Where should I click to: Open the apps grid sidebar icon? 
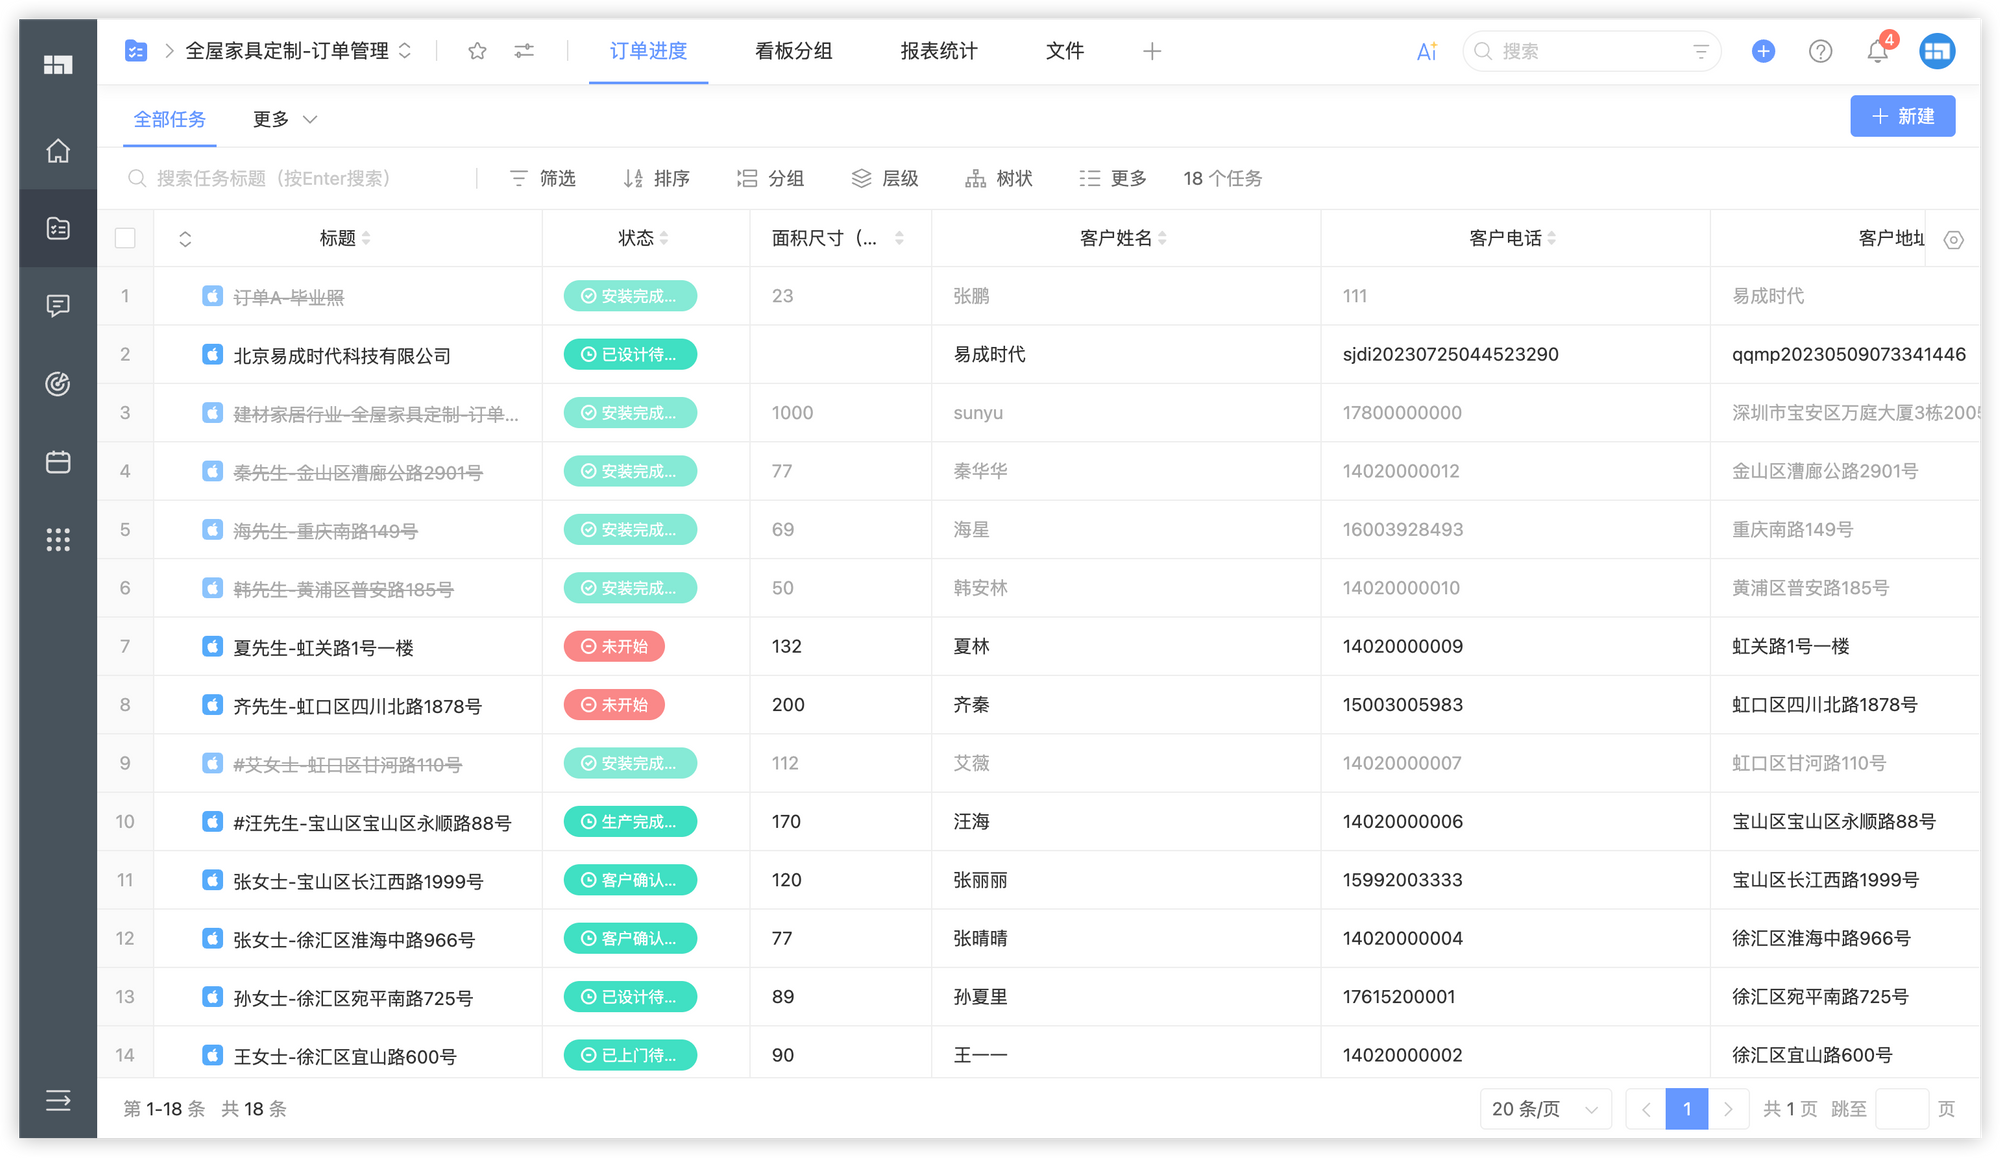pyautogui.click(x=58, y=540)
